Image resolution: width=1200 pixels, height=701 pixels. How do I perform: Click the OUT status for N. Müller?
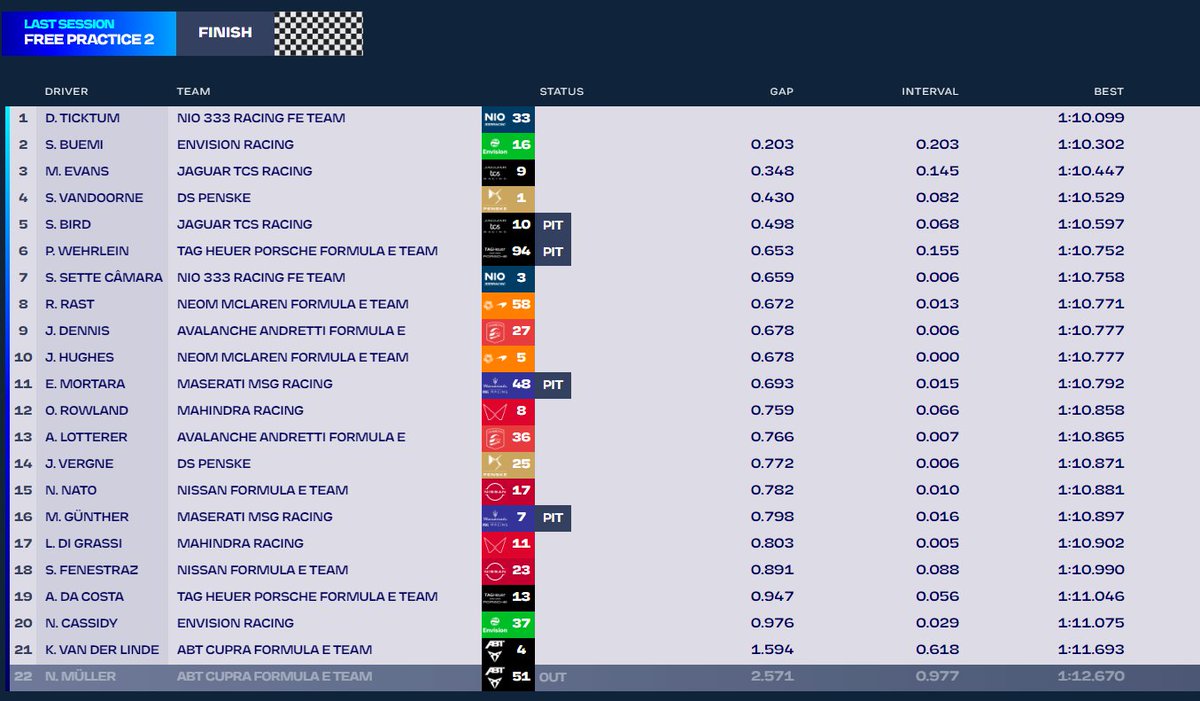(553, 677)
